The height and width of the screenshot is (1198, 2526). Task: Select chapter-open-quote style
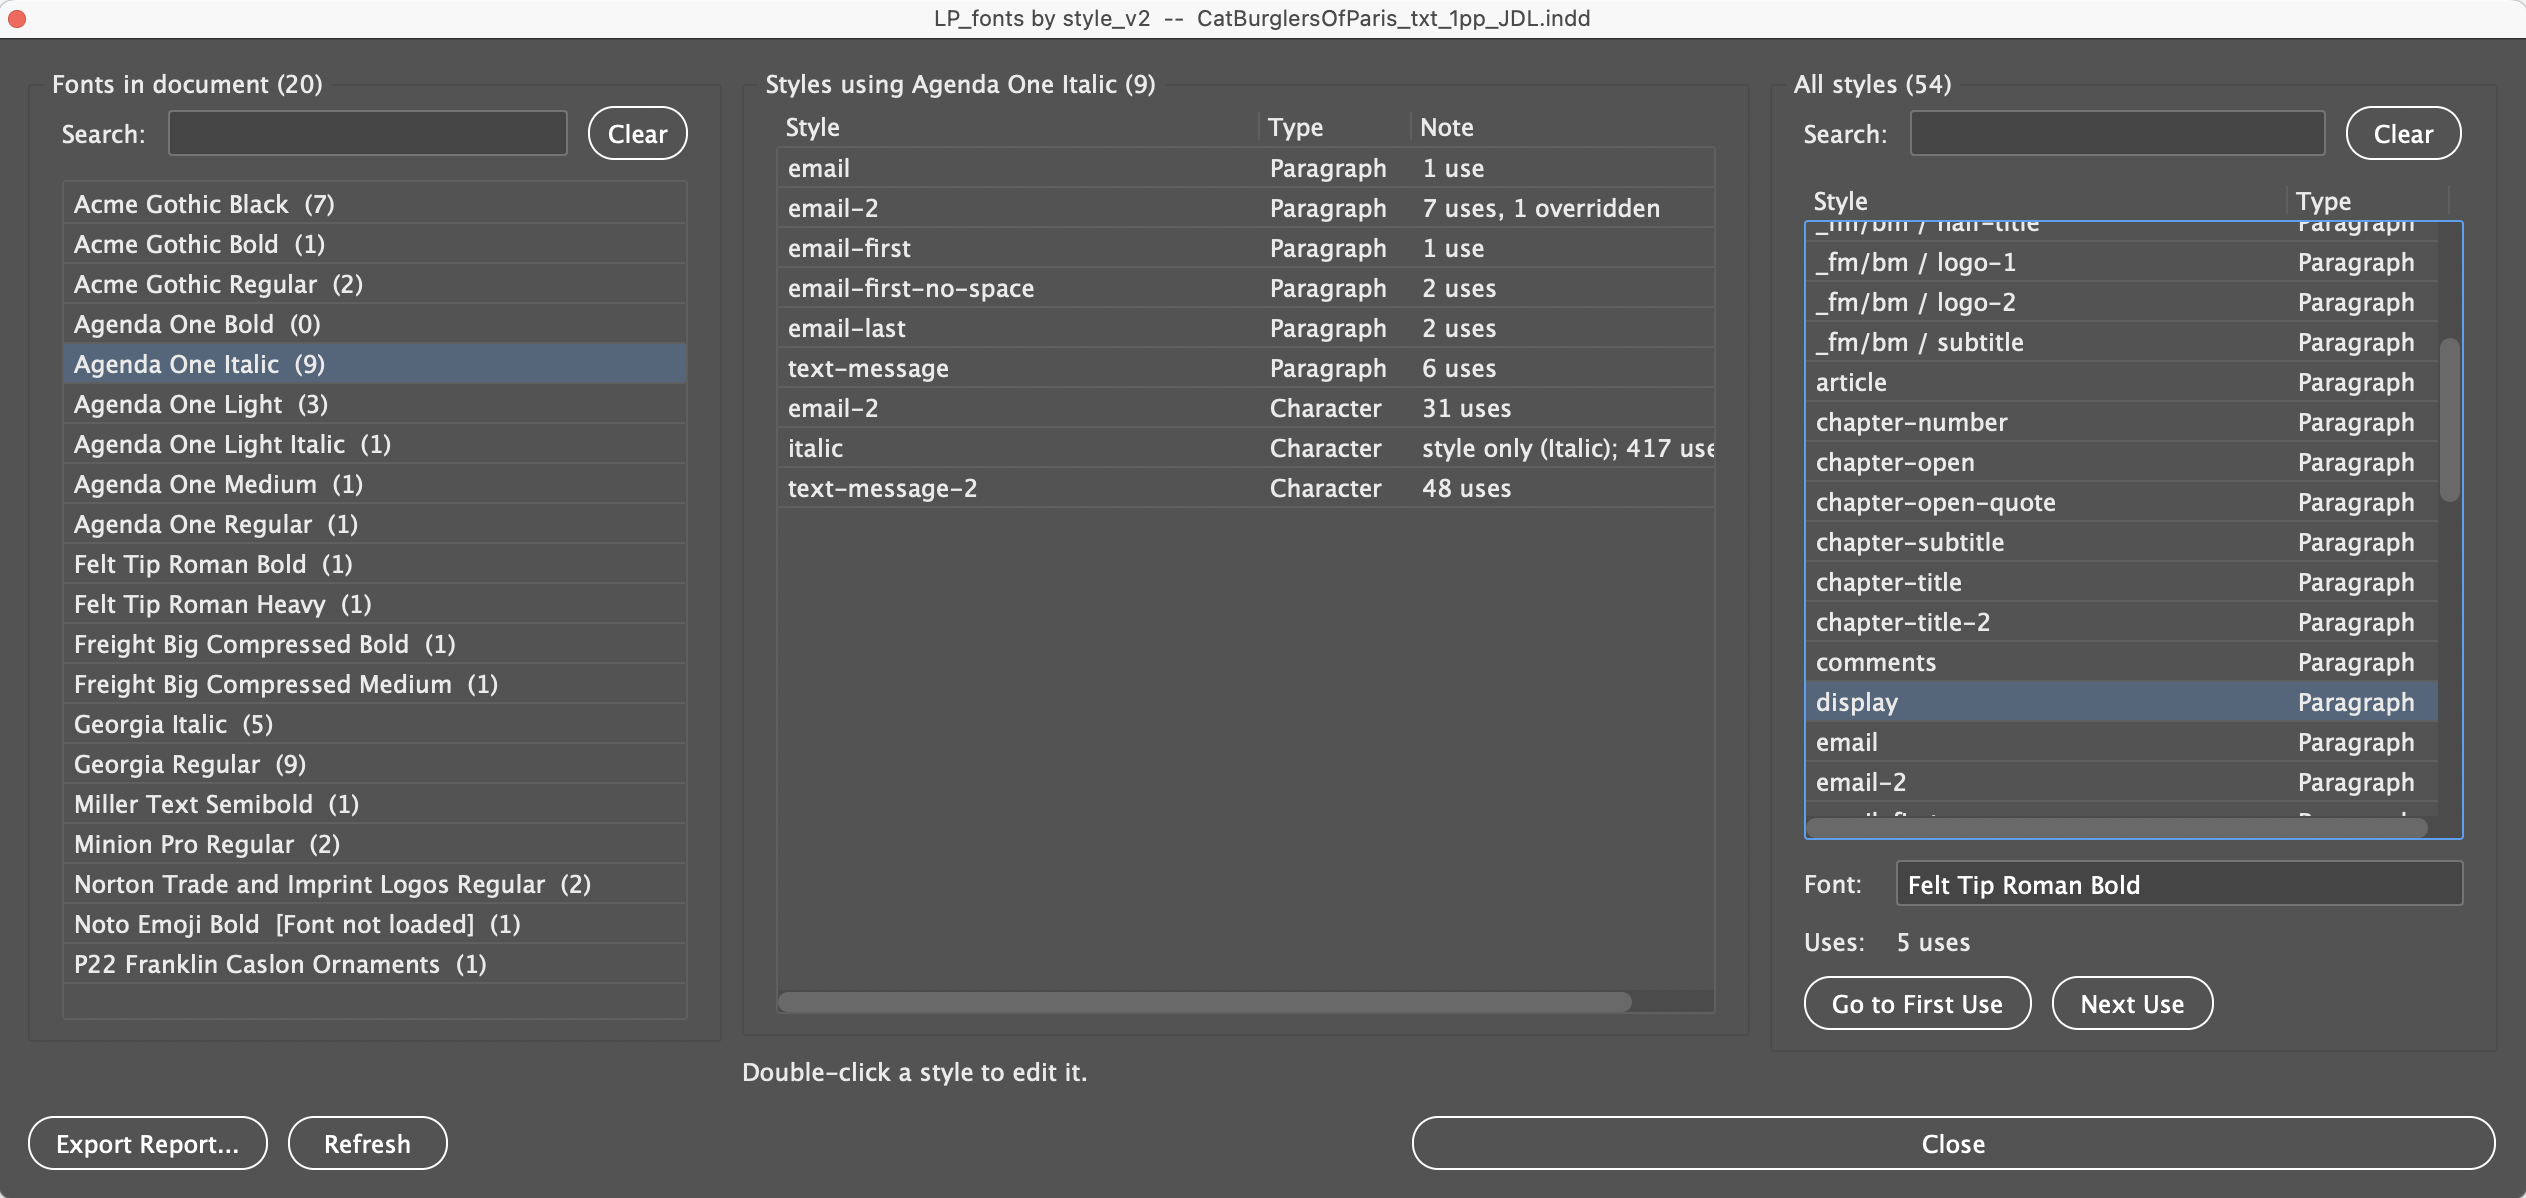point(2122,502)
